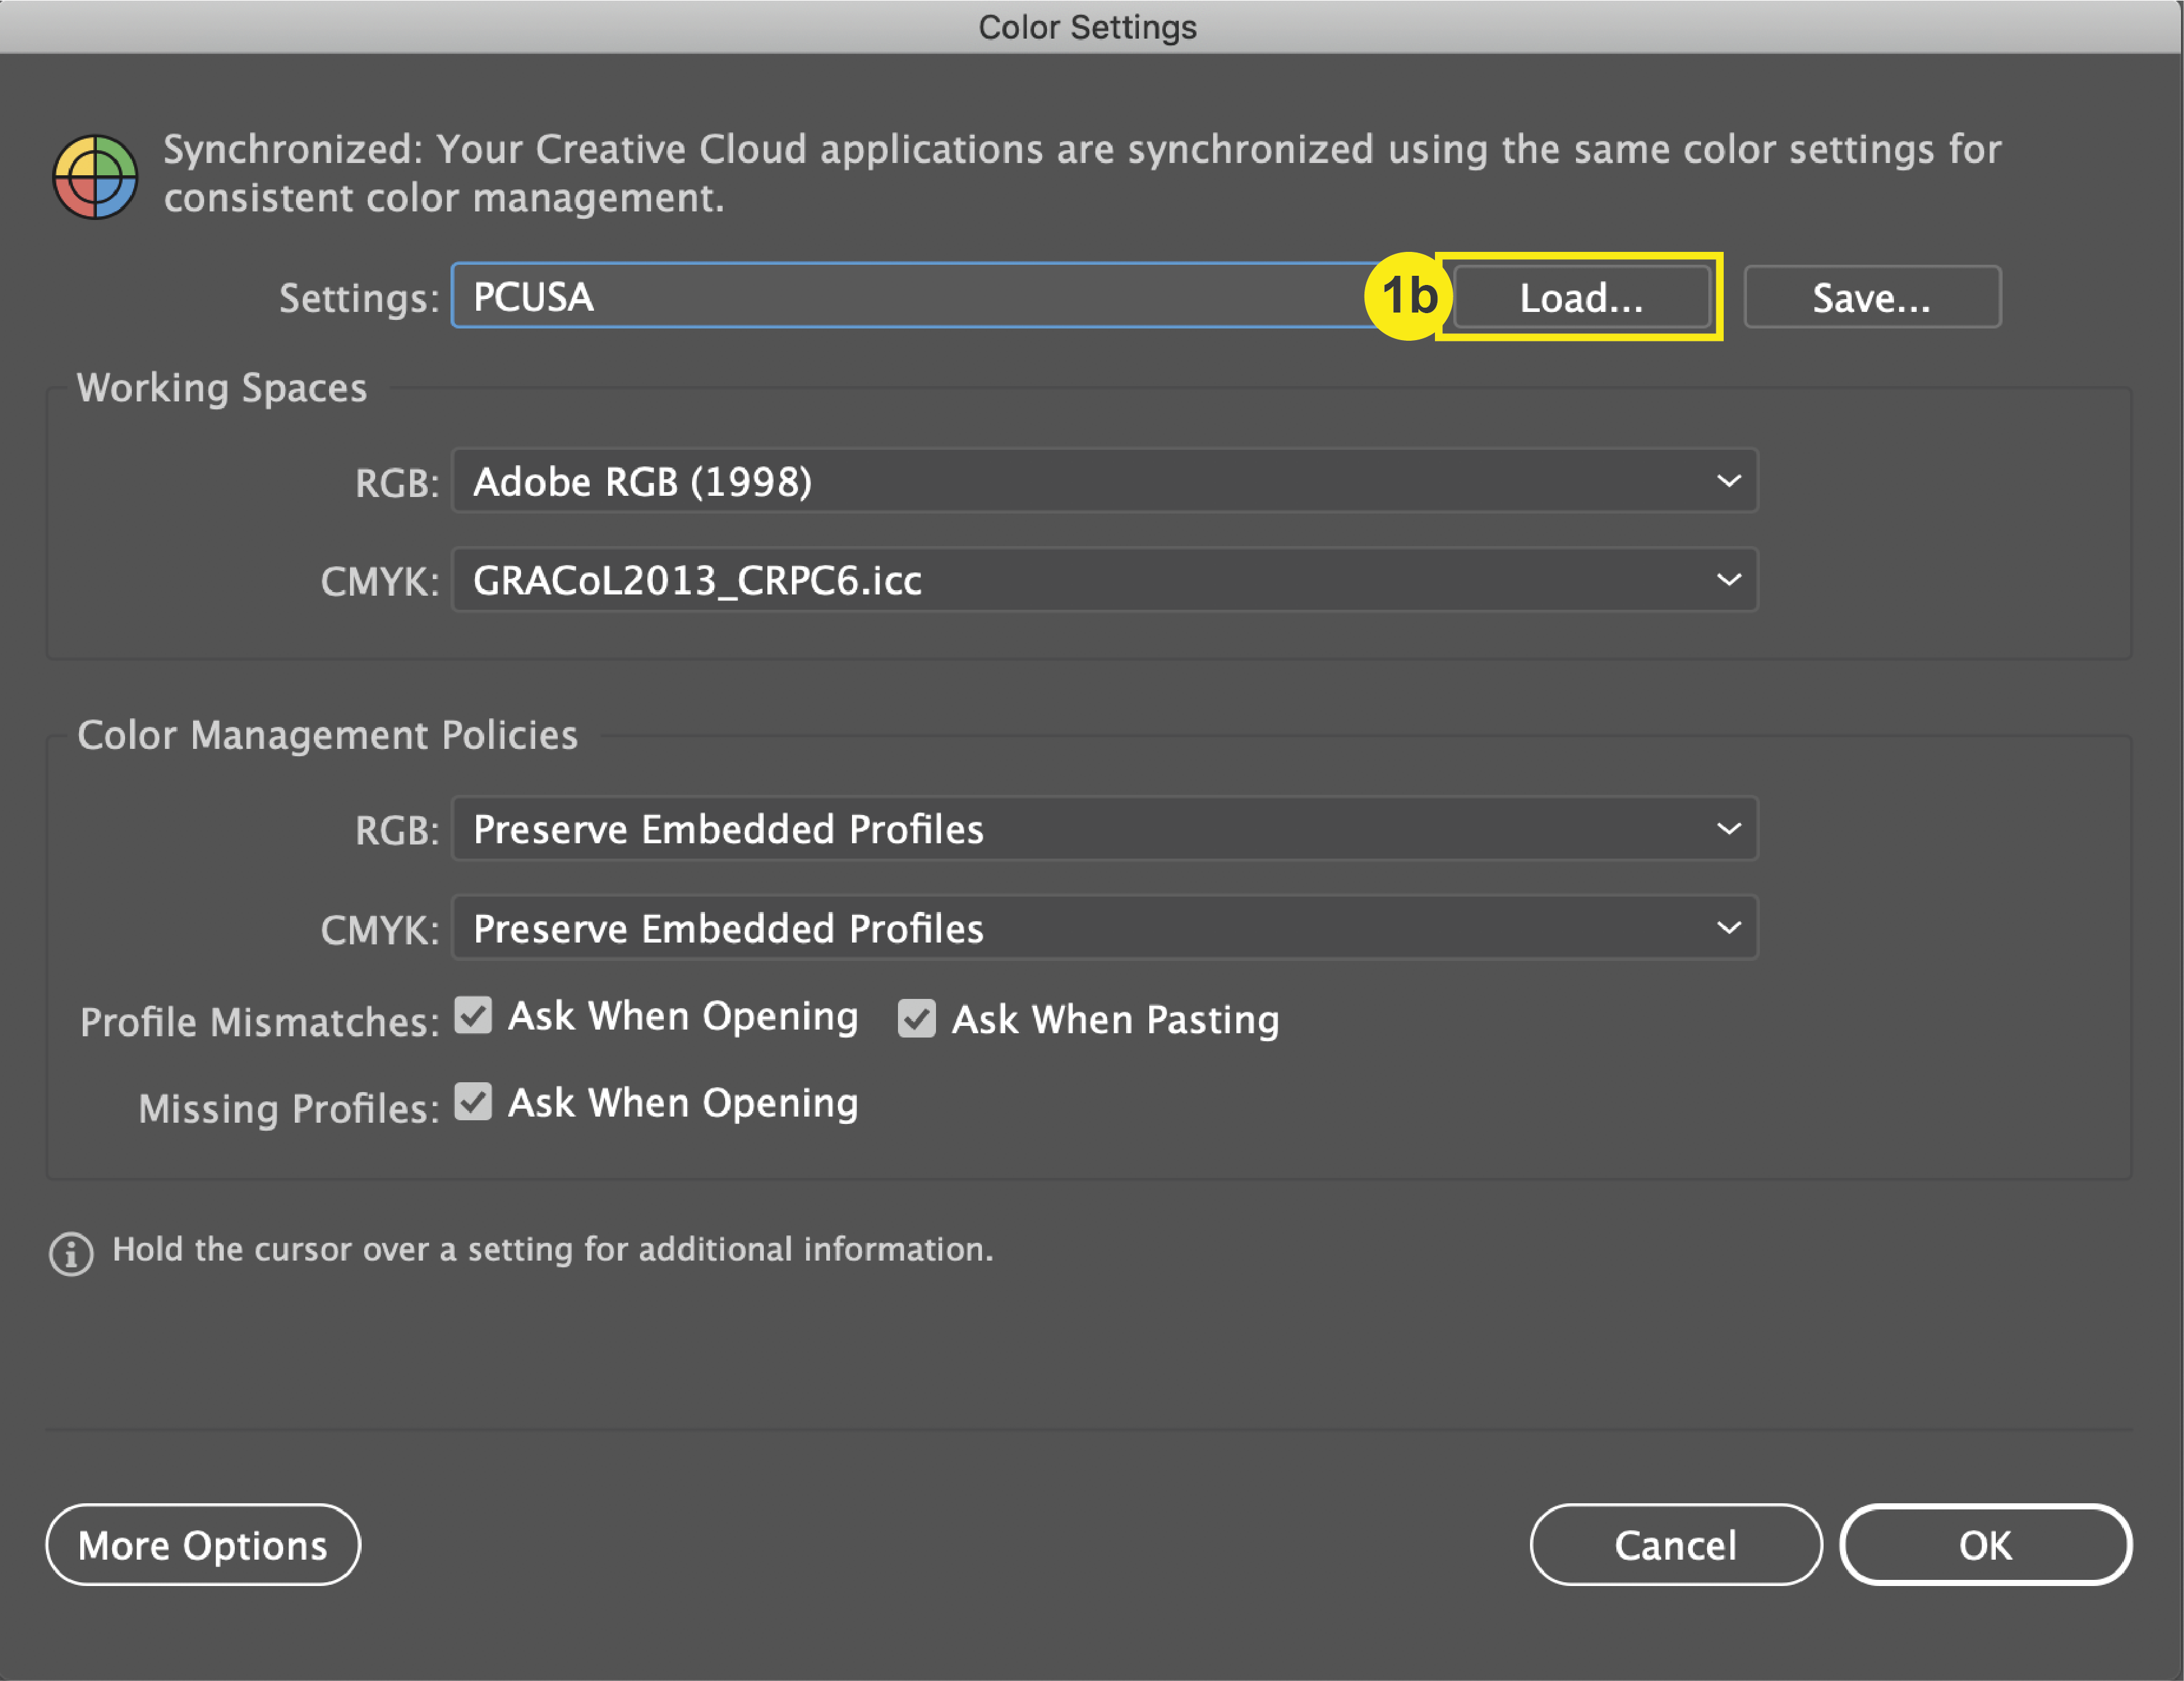Screen dimensions: 2184x1681
Task: Cancel the Color Settings dialog
Action: point(1675,1545)
